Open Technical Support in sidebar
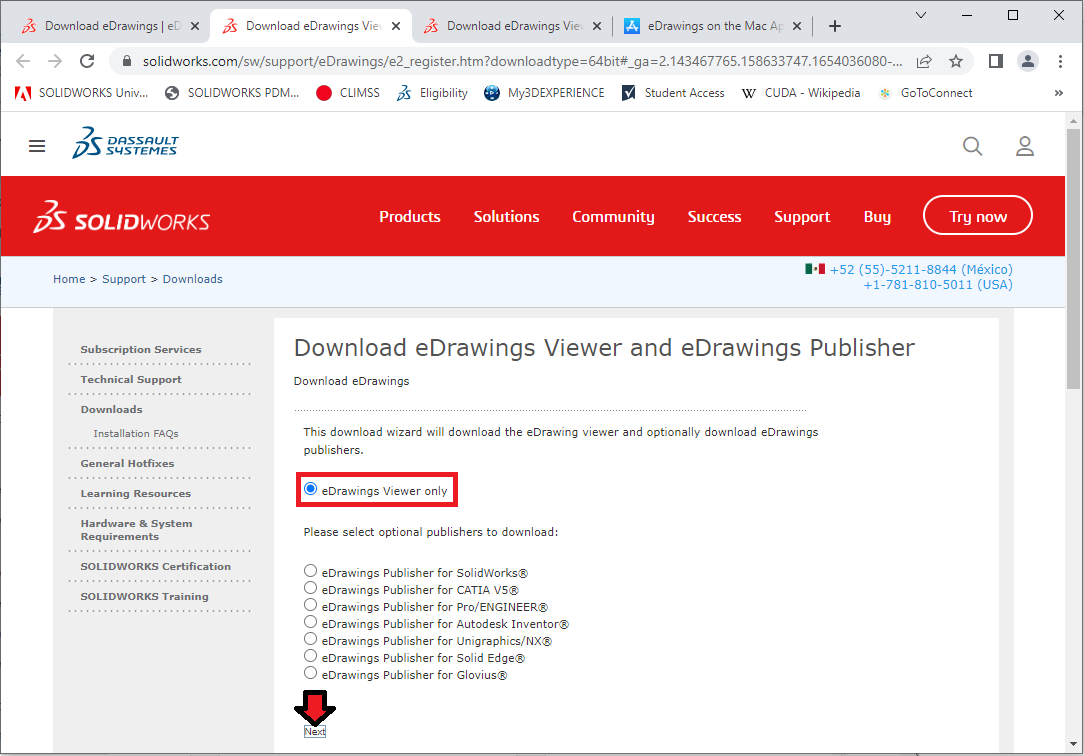This screenshot has height=756, width=1084. click(131, 379)
